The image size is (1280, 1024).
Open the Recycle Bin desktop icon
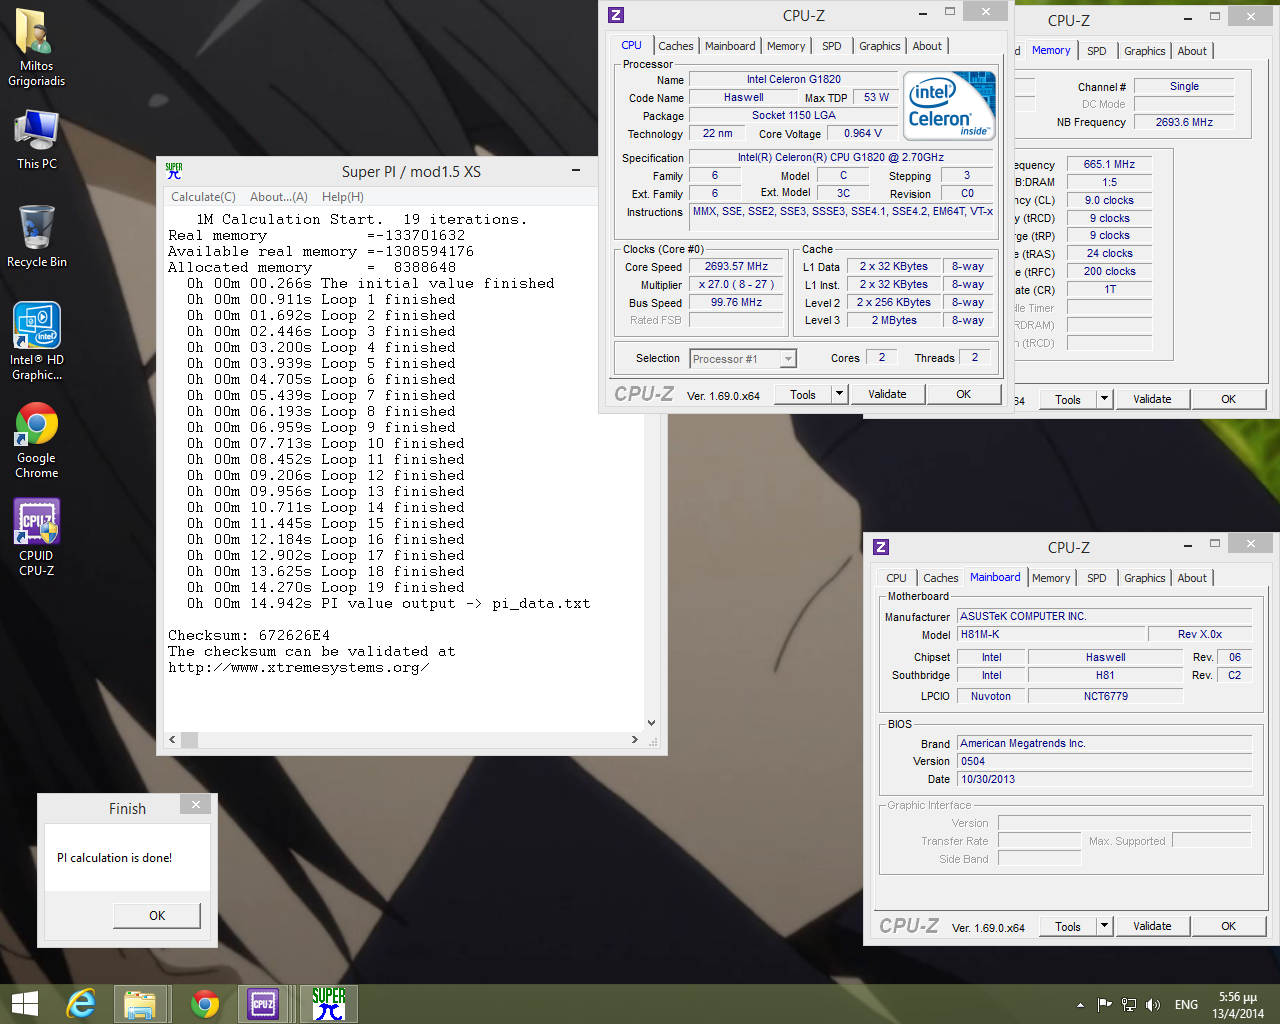pyautogui.click(x=36, y=236)
